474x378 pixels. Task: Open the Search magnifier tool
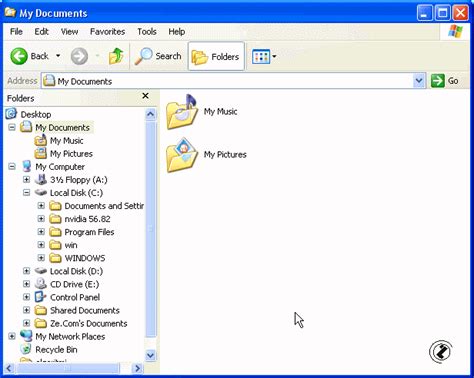pyautogui.click(x=158, y=56)
